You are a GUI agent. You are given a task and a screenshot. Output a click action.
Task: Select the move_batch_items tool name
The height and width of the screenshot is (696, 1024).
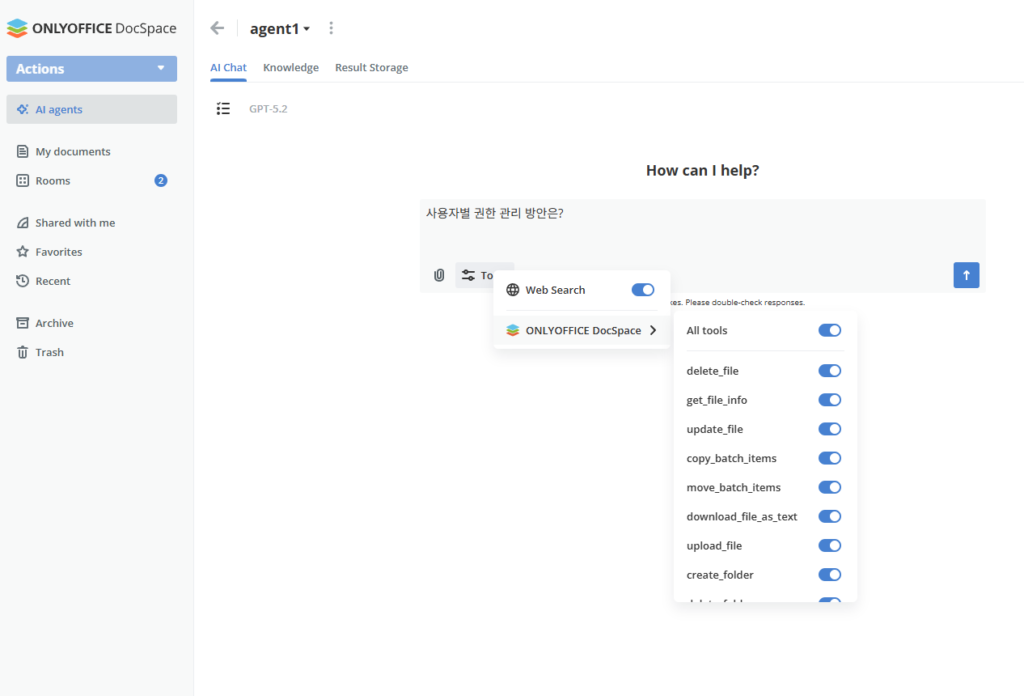pos(733,487)
